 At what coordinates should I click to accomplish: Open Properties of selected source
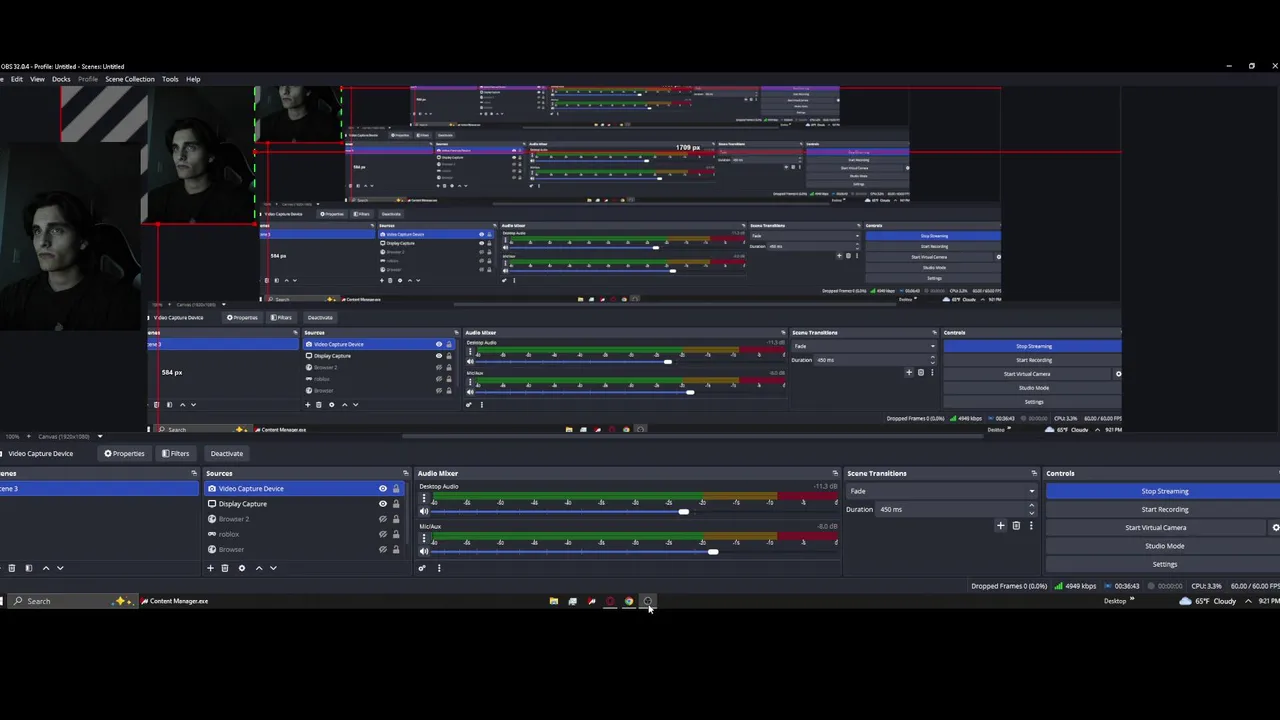125,453
